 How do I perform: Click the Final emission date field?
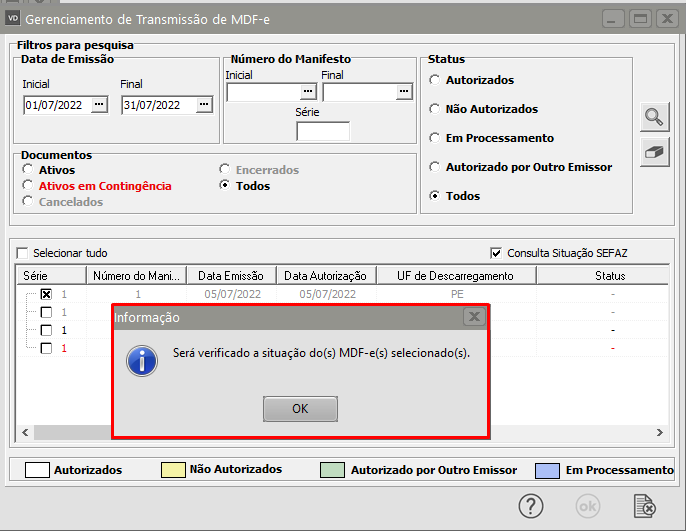(159, 105)
